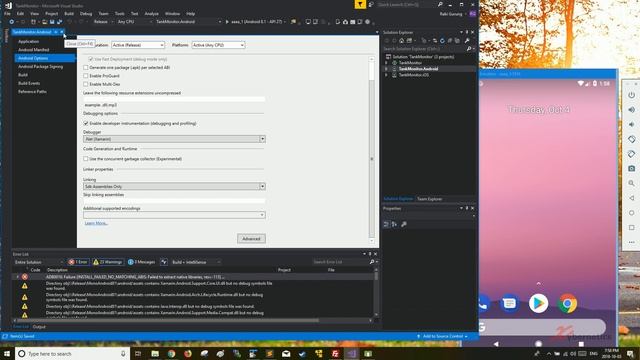640x360 pixels.
Task: Click the Save All toolbar icon
Action: (x=60, y=22)
